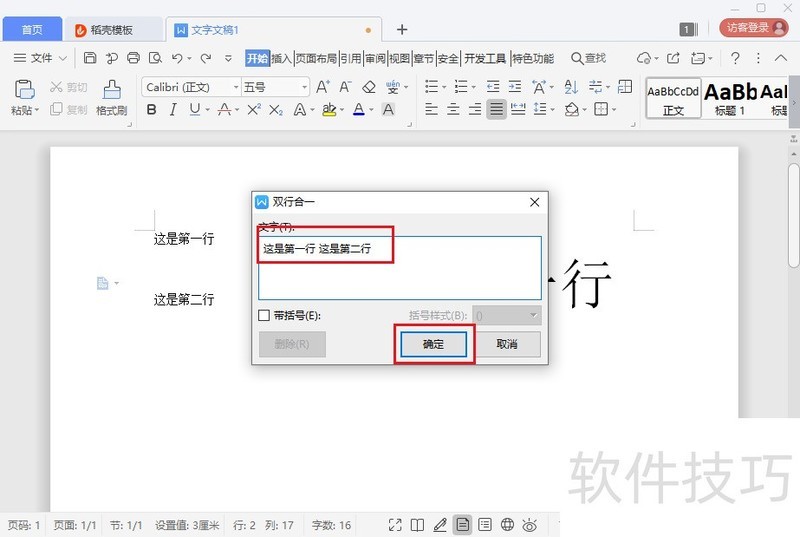Image resolution: width=800 pixels, height=537 pixels.
Task: Open the font name Calibri dropdown
Action: tap(236, 87)
